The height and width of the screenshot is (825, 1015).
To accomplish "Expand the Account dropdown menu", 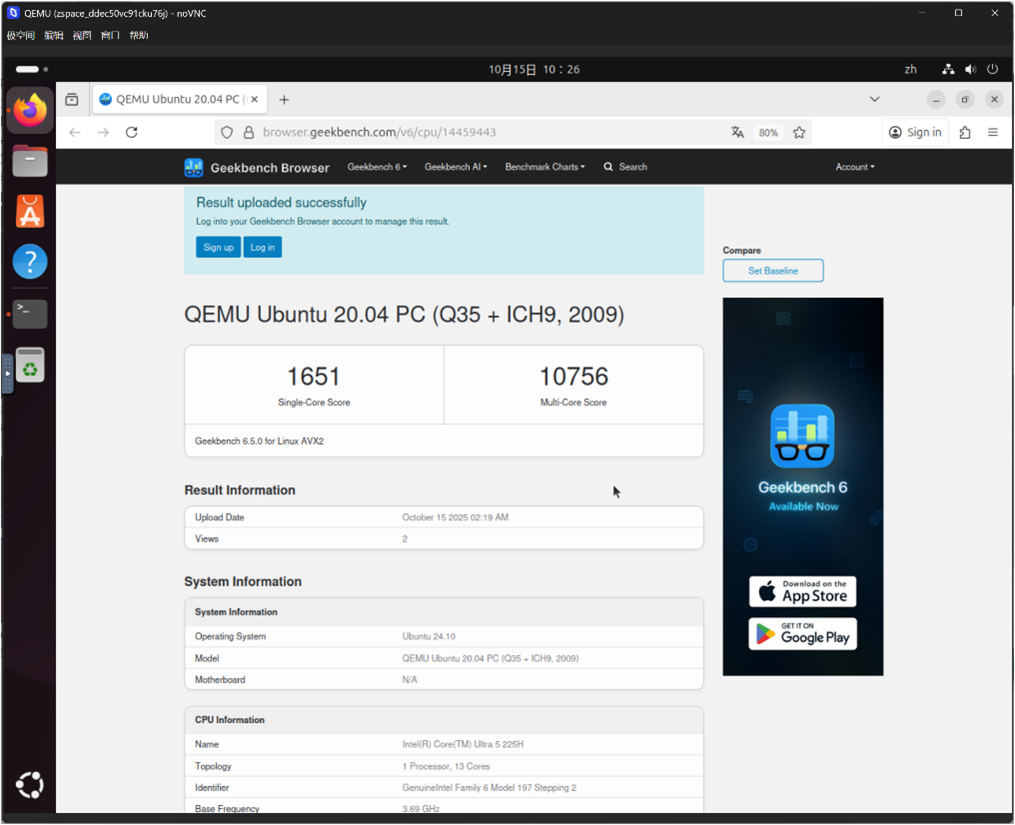I will pyautogui.click(x=854, y=167).
